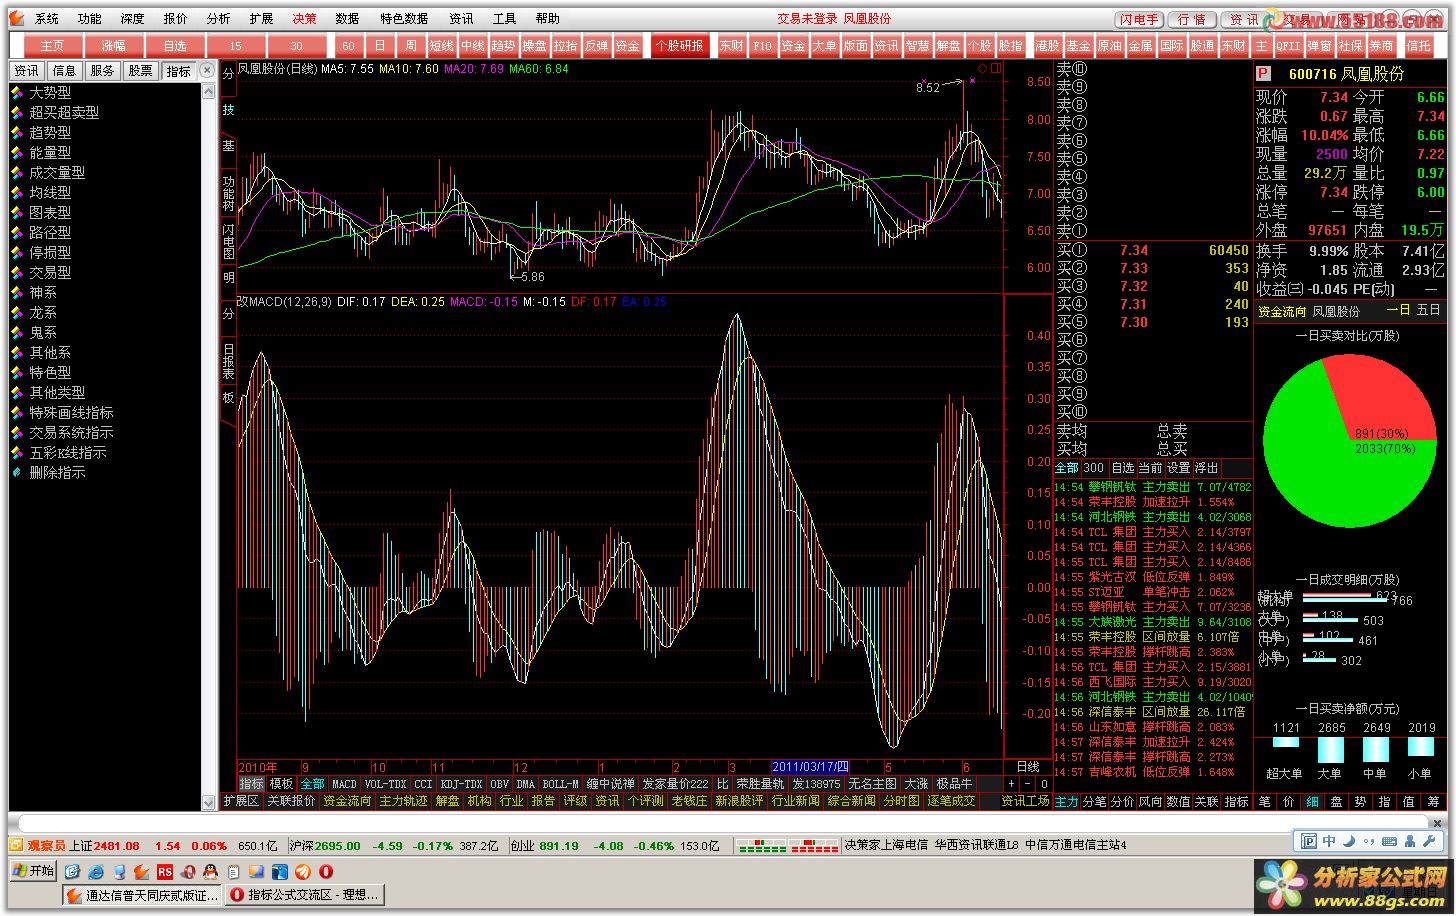Close the left indicator panel
Image resolution: width=1456 pixels, height=916 pixels.
[x=207, y=70]
